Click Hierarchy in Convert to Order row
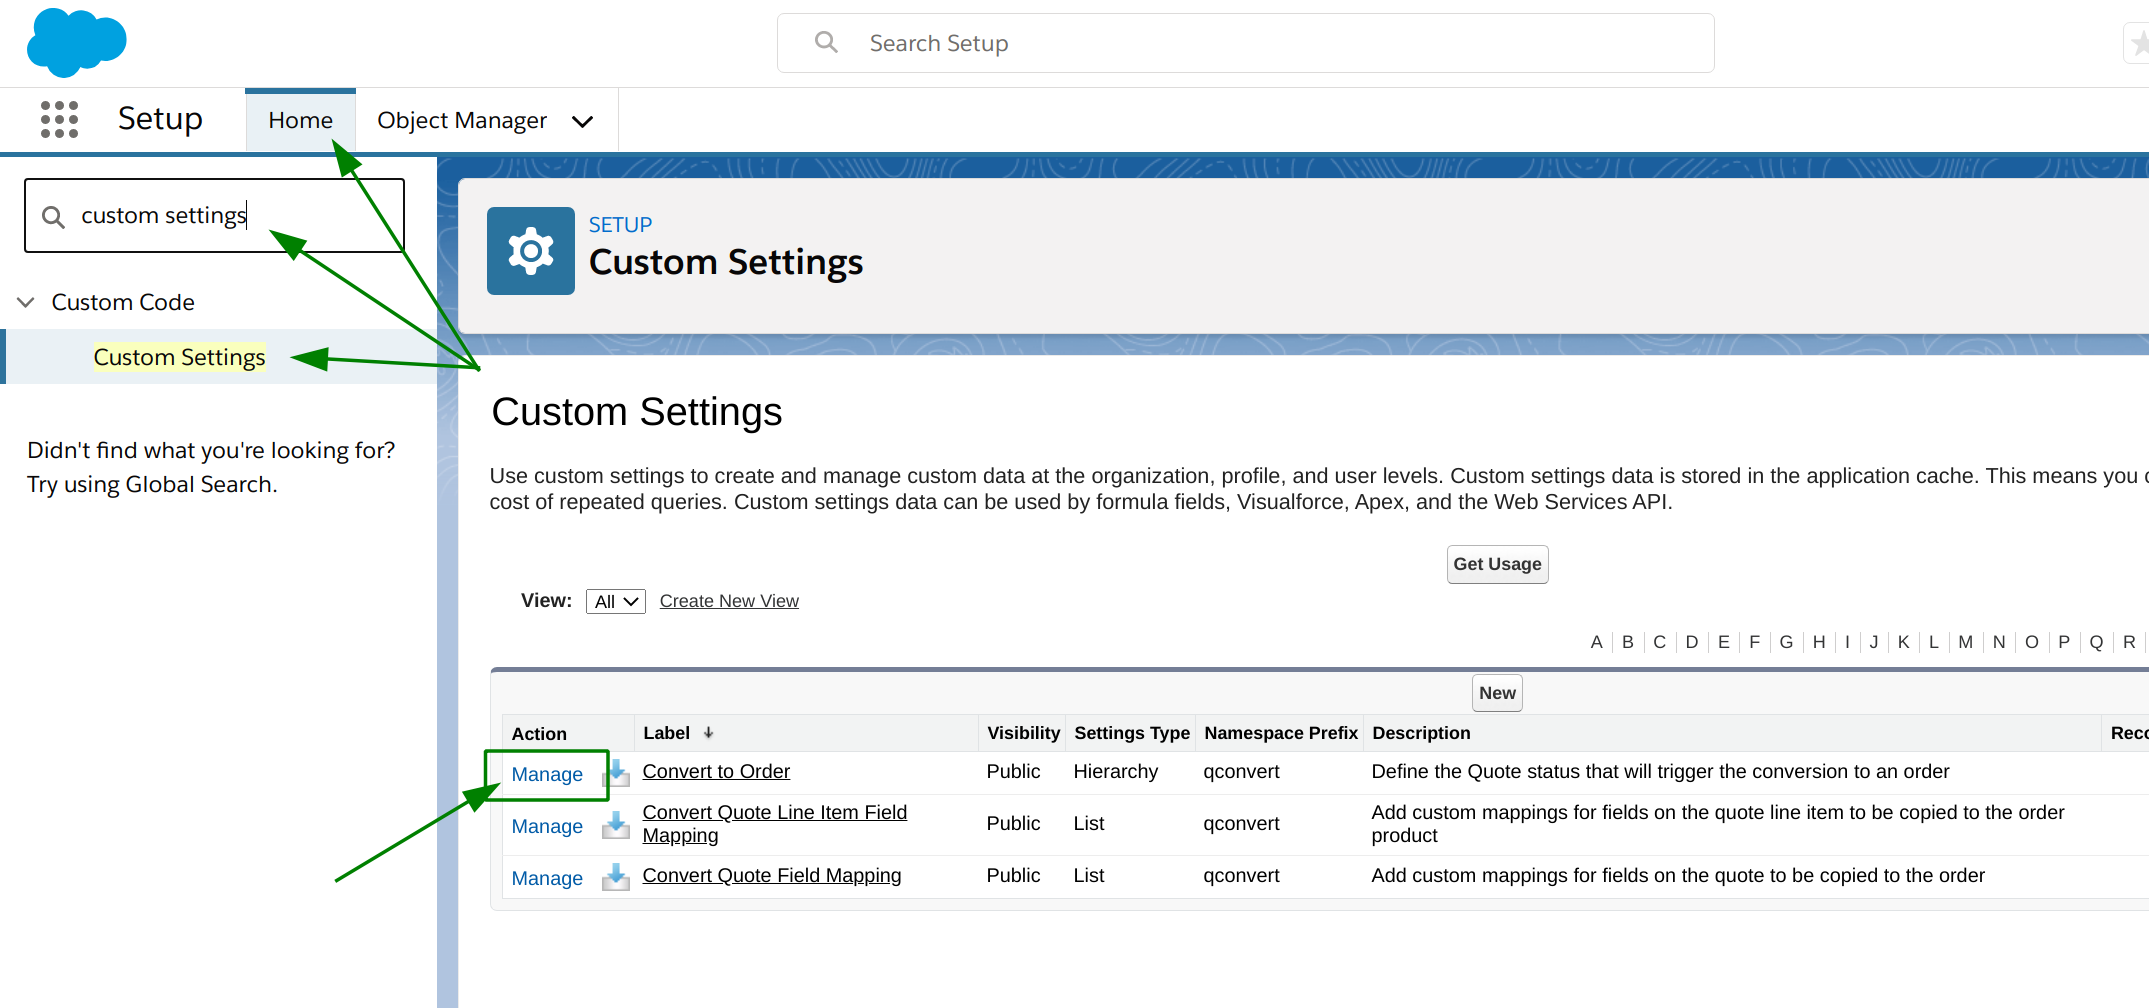 click(x=1115, y=771)
